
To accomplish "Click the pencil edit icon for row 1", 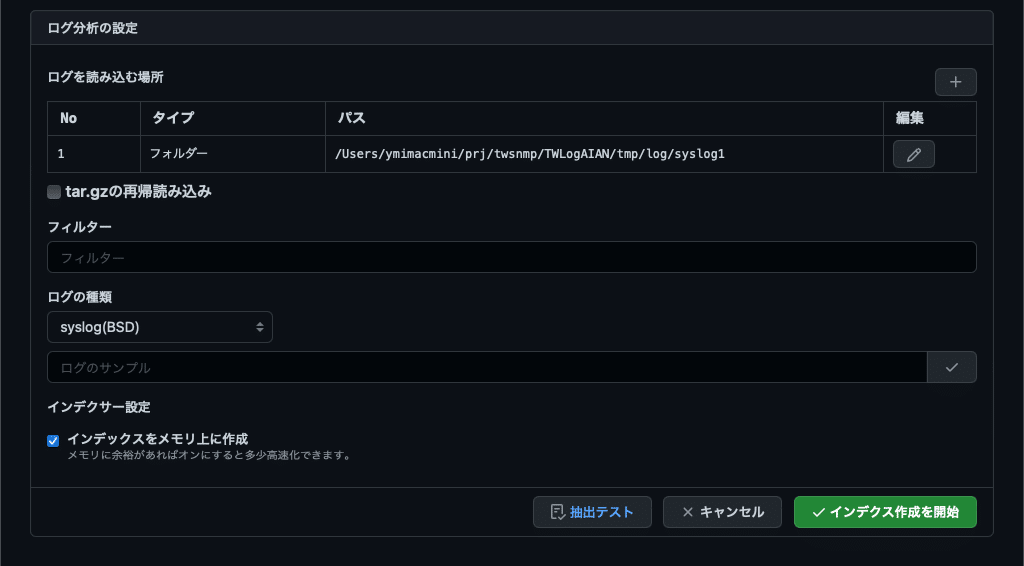I will [914, 155].
